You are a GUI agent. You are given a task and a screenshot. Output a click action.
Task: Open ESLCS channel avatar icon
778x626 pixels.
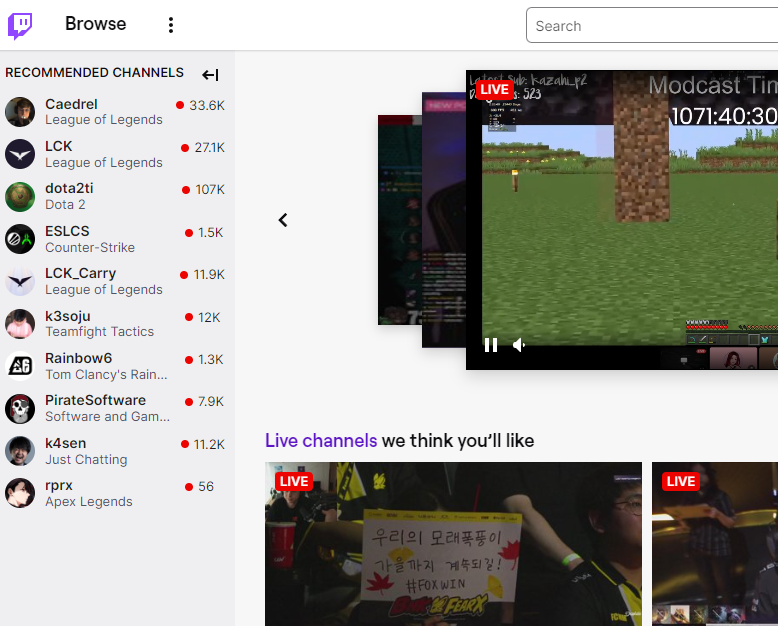click(x=20, y=239)
